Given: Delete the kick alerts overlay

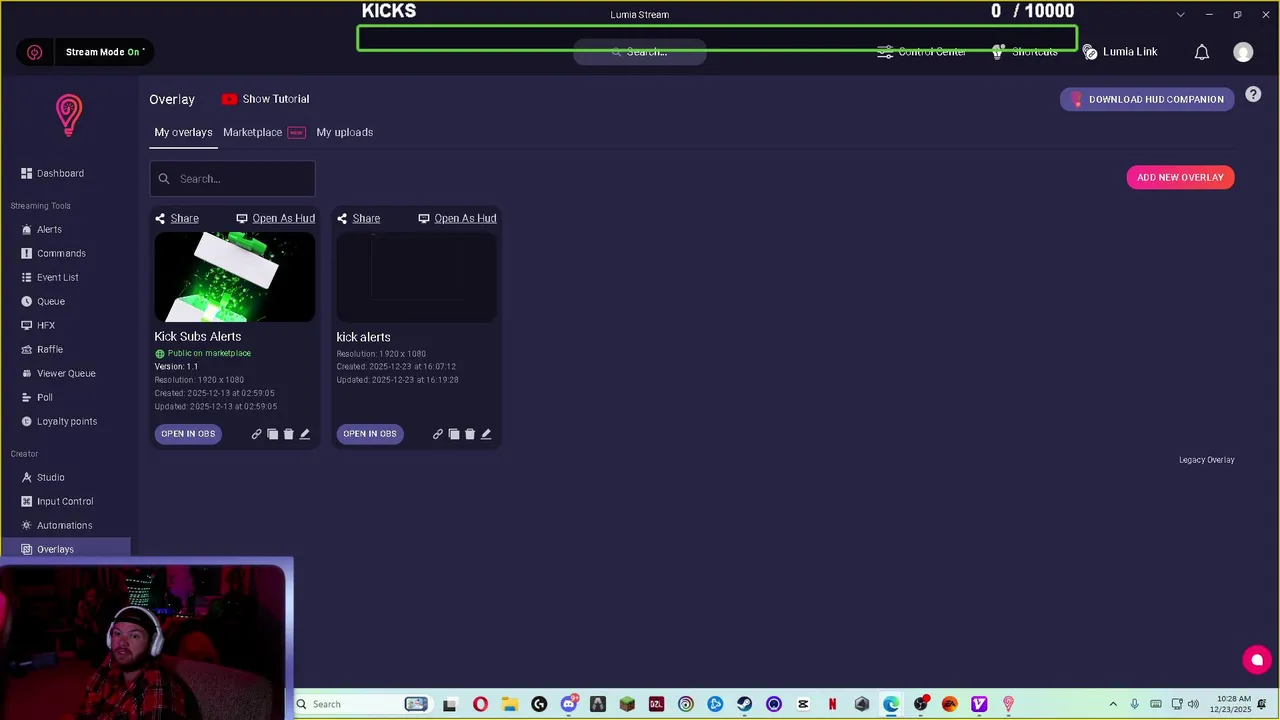Looking at the screenshot, I should [x=470, y=434].
